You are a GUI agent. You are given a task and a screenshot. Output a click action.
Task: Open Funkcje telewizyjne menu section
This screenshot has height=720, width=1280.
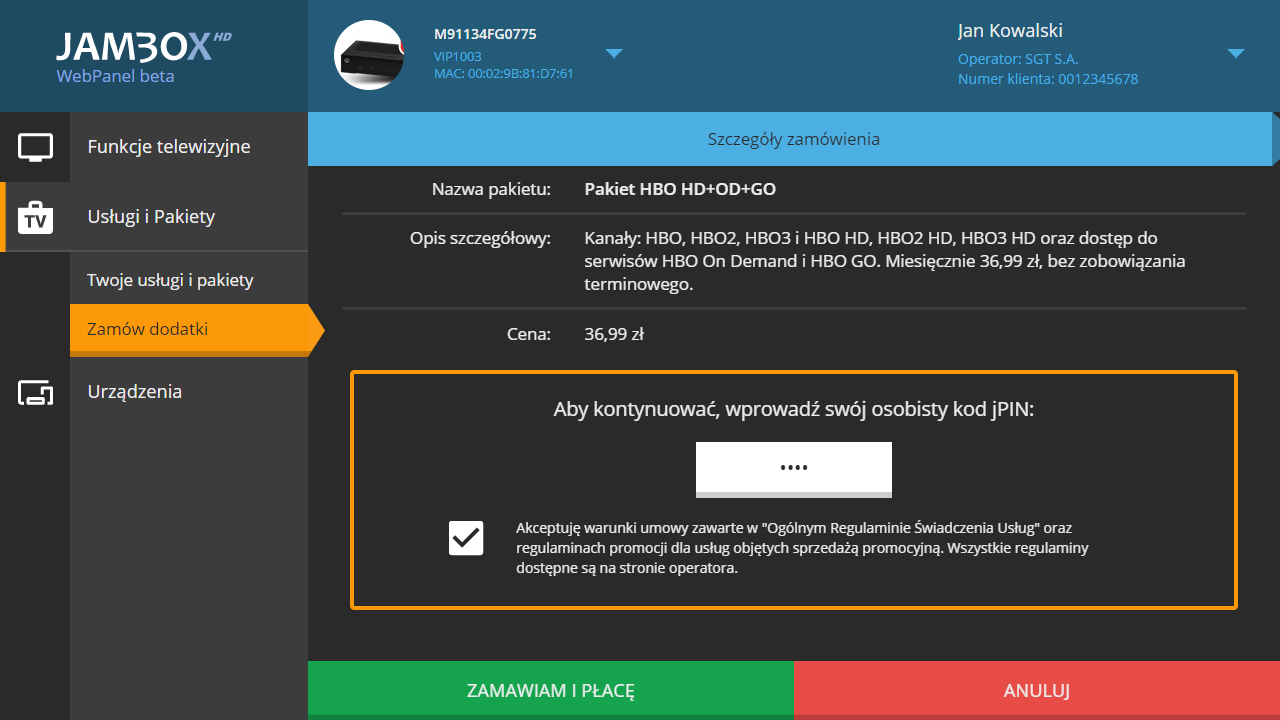(169, 147)
